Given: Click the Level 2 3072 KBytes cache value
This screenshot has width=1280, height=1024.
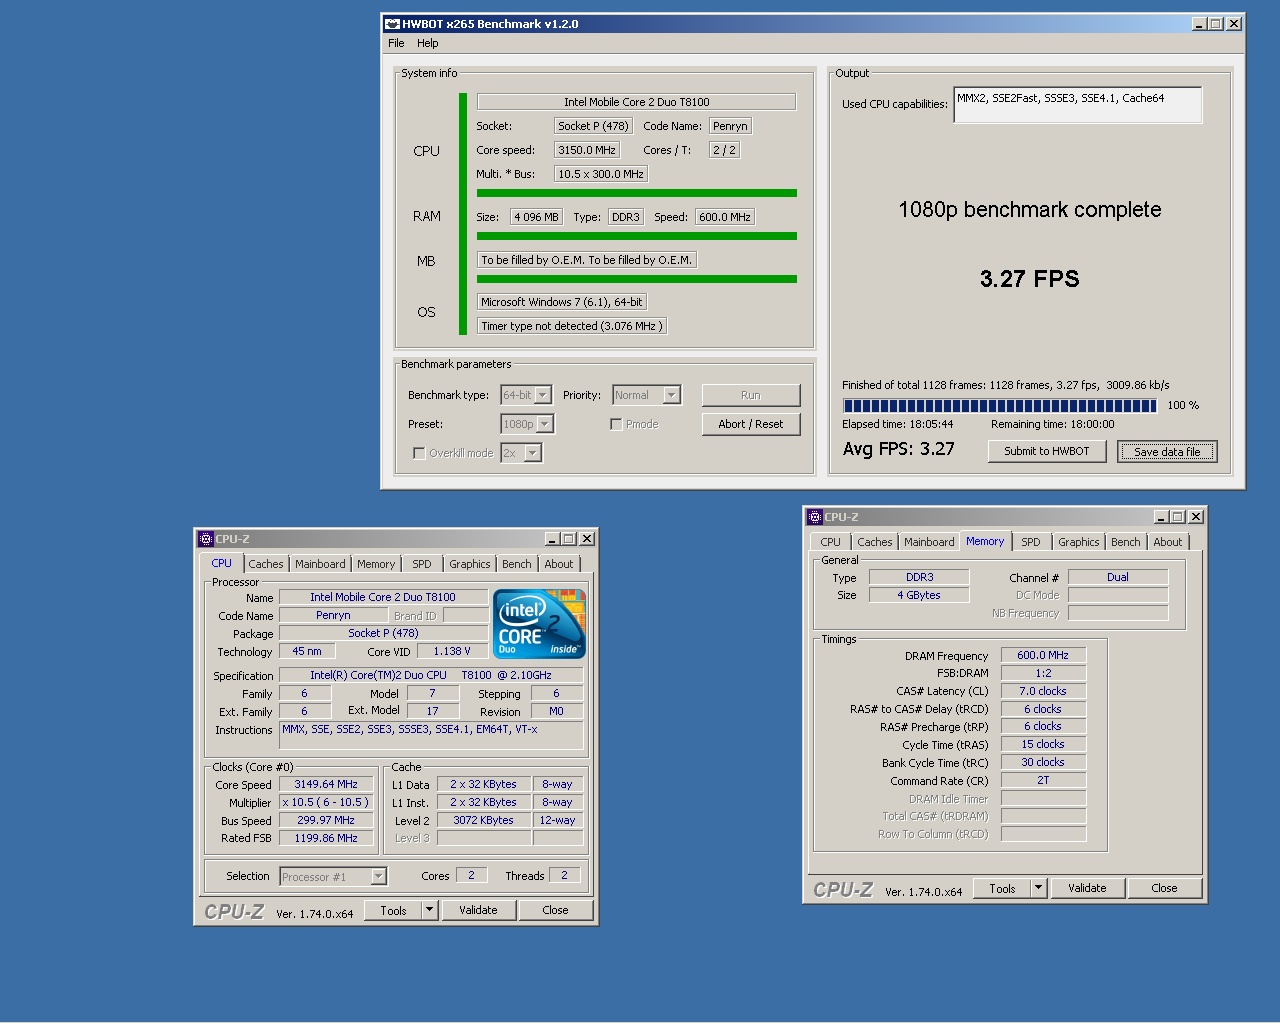Looking at the screenshot, I should (x=483, y=820).
